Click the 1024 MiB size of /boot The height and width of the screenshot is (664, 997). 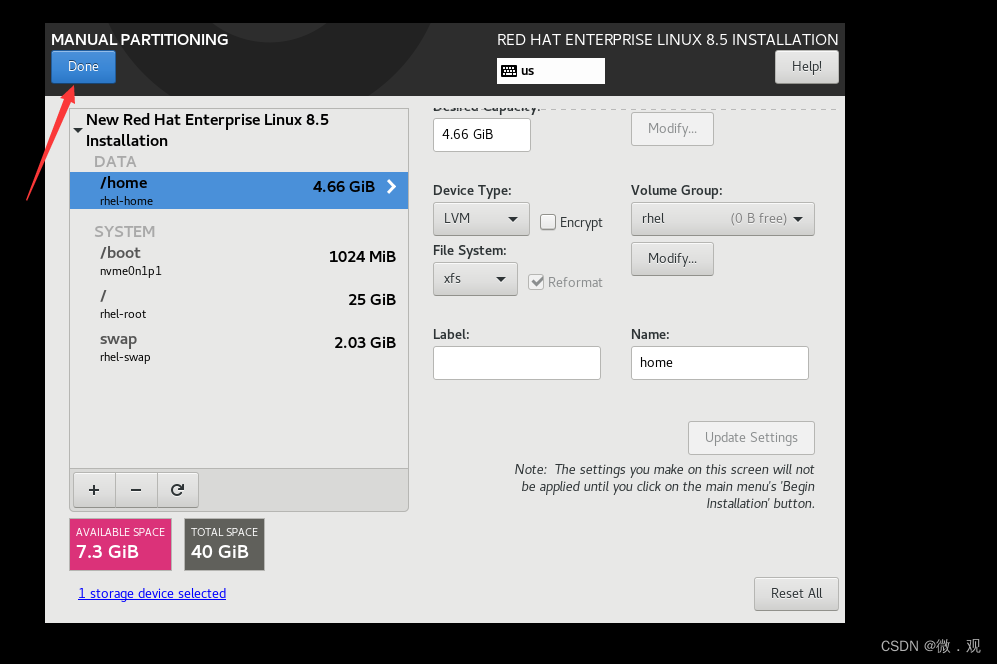click(x=362, y=257)
